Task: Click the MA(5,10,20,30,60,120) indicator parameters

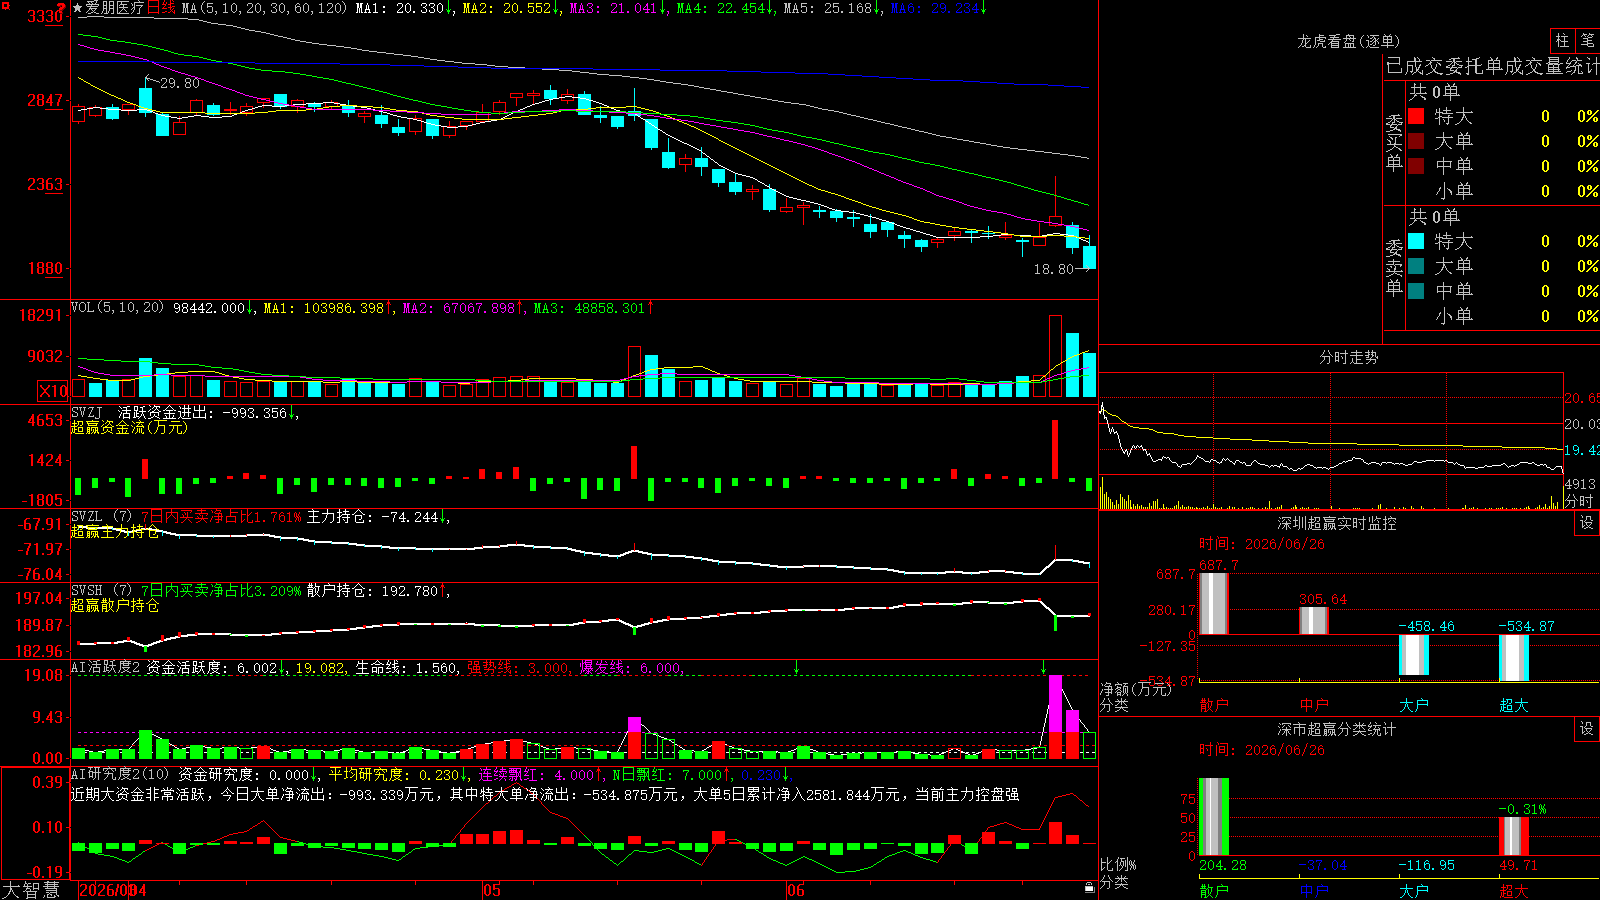Action: [x=264, y=8]
